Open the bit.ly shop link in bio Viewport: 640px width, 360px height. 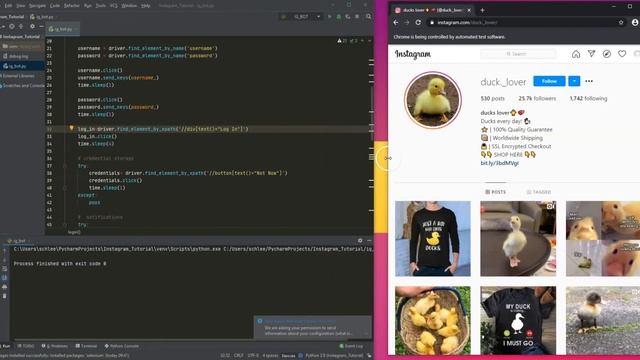(500, 163)
